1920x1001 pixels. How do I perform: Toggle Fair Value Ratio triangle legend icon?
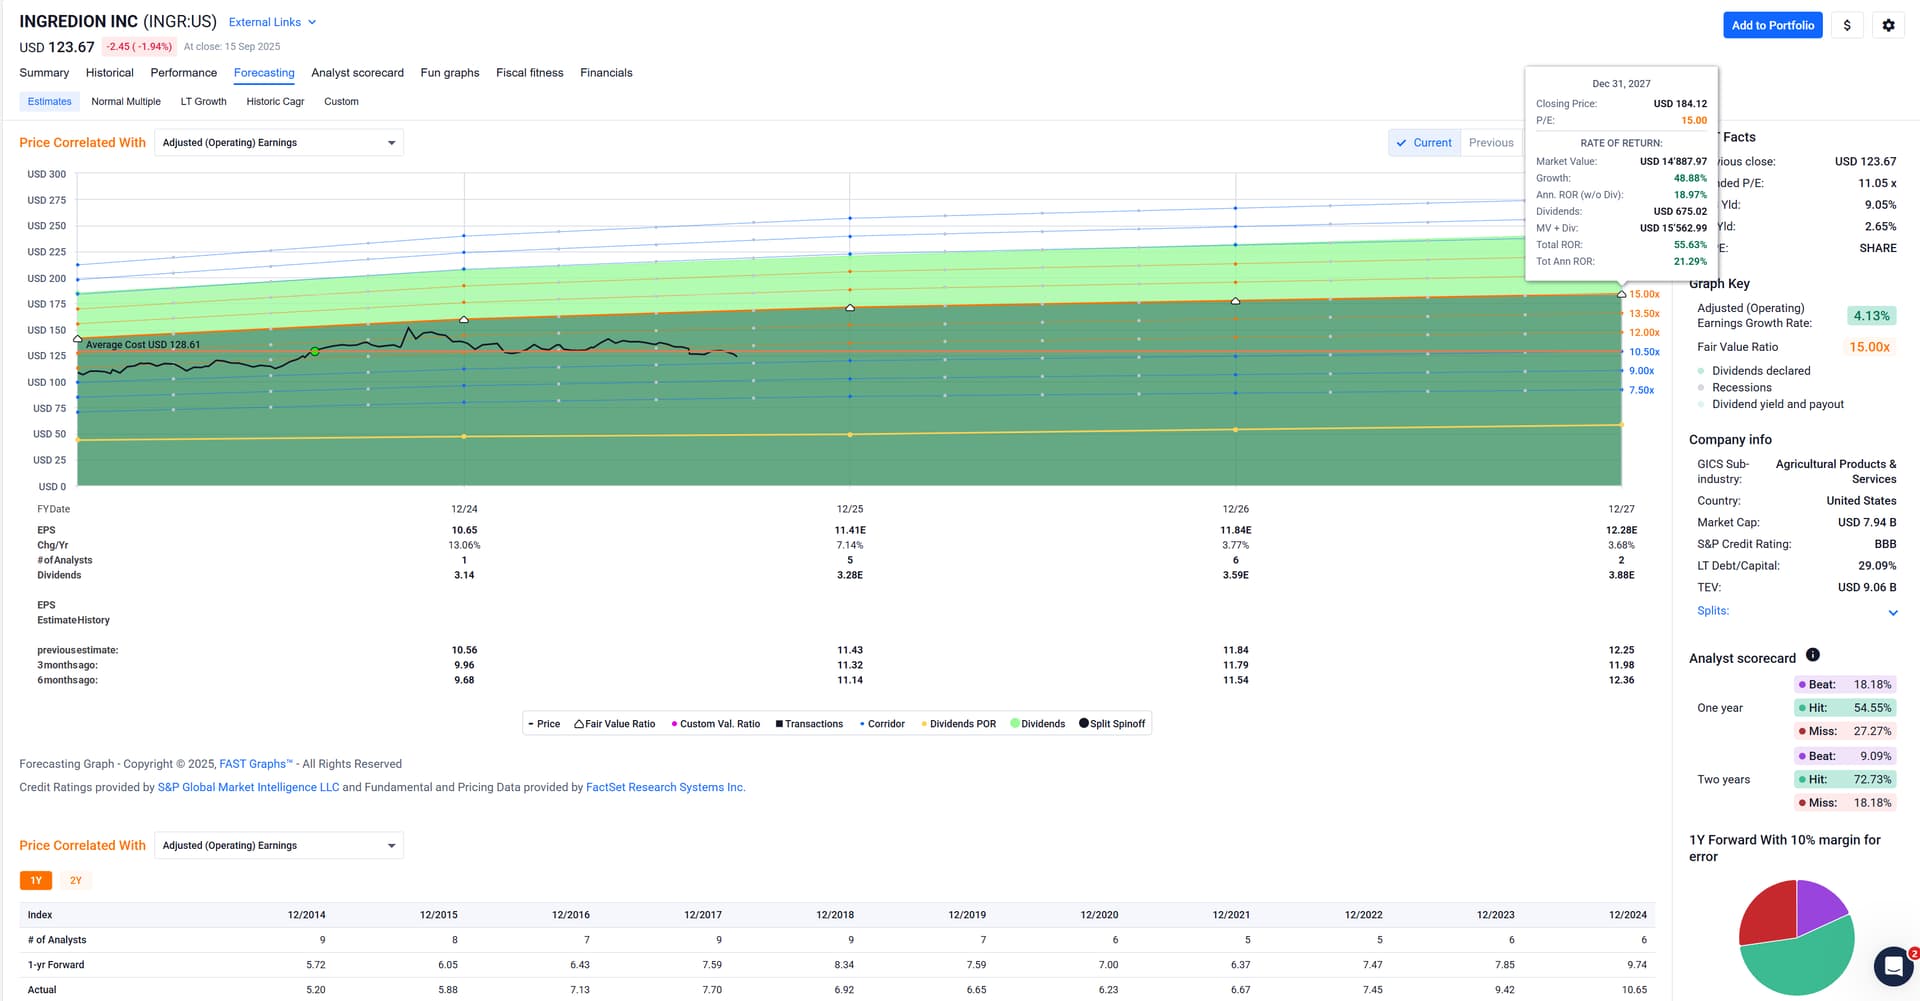click(x=579, y=724)
